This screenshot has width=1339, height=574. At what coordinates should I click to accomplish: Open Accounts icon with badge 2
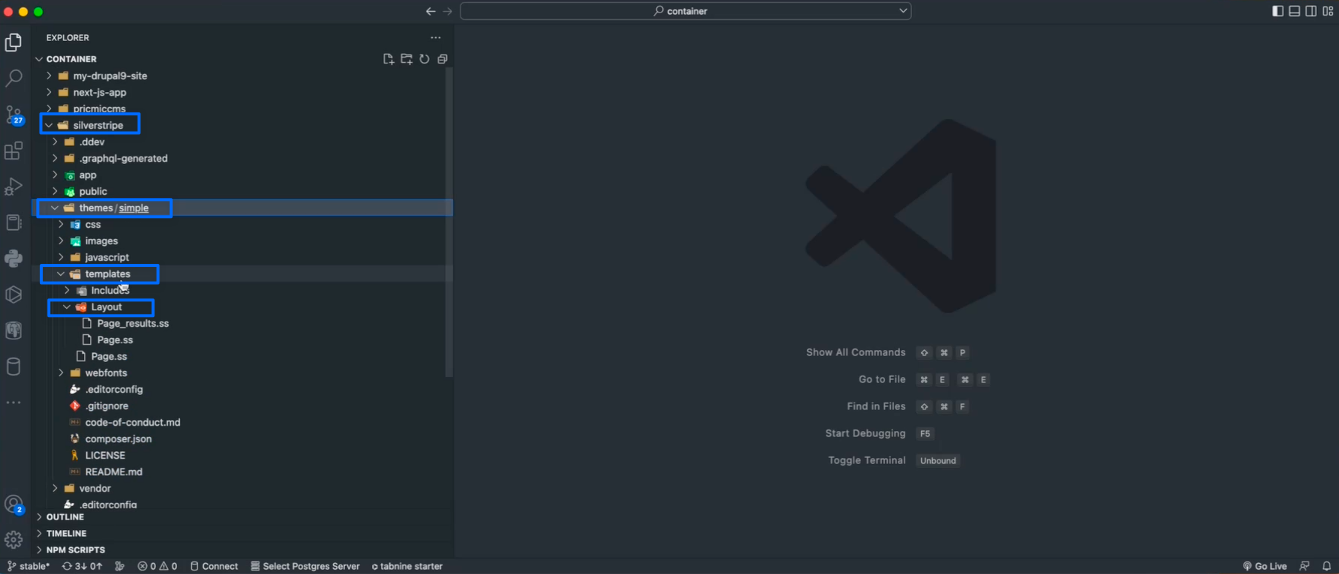point(14,505)
